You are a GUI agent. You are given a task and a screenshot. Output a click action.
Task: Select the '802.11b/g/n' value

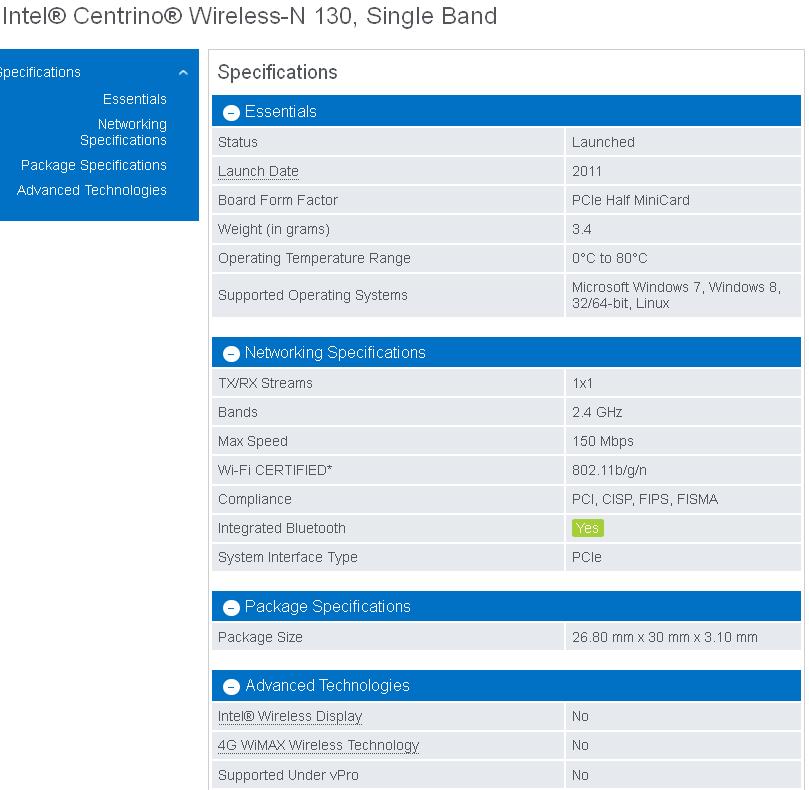(609, 470)
